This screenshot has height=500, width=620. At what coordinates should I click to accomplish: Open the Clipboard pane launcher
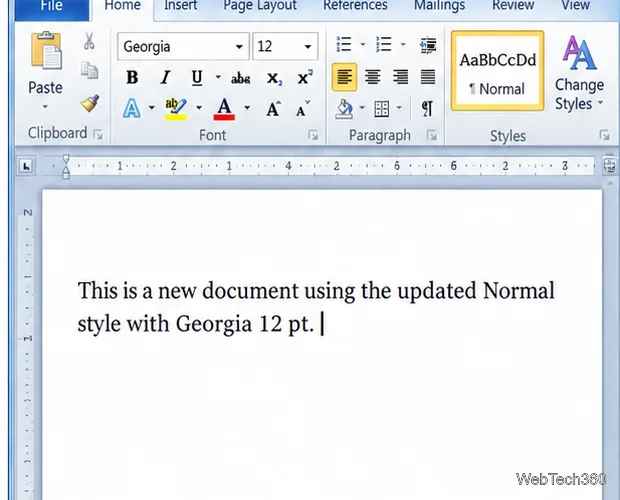(x=98, y=135)
